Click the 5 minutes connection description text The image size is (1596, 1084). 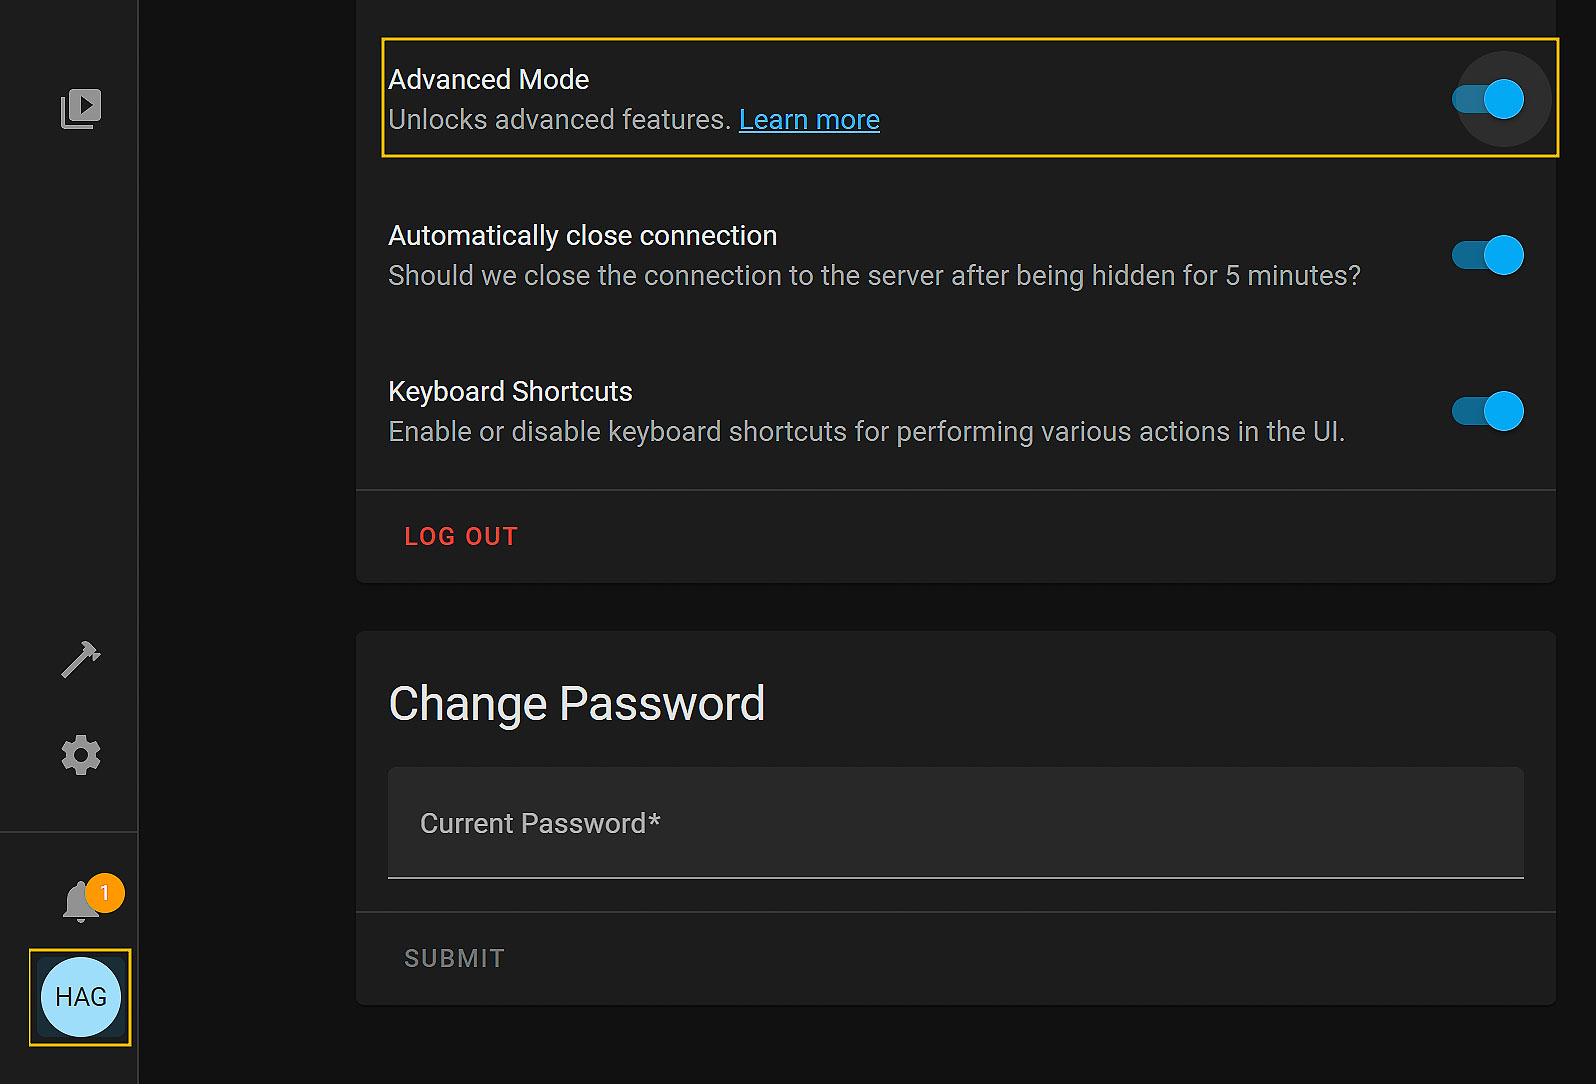[874, 275]
